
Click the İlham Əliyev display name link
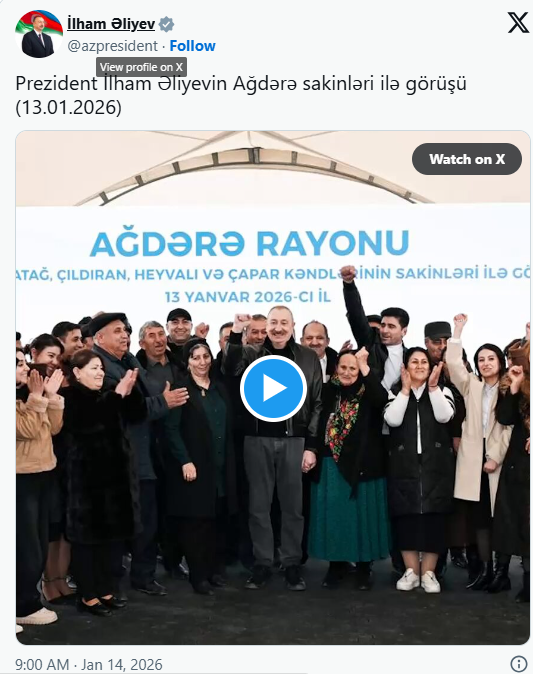point(111,24)
